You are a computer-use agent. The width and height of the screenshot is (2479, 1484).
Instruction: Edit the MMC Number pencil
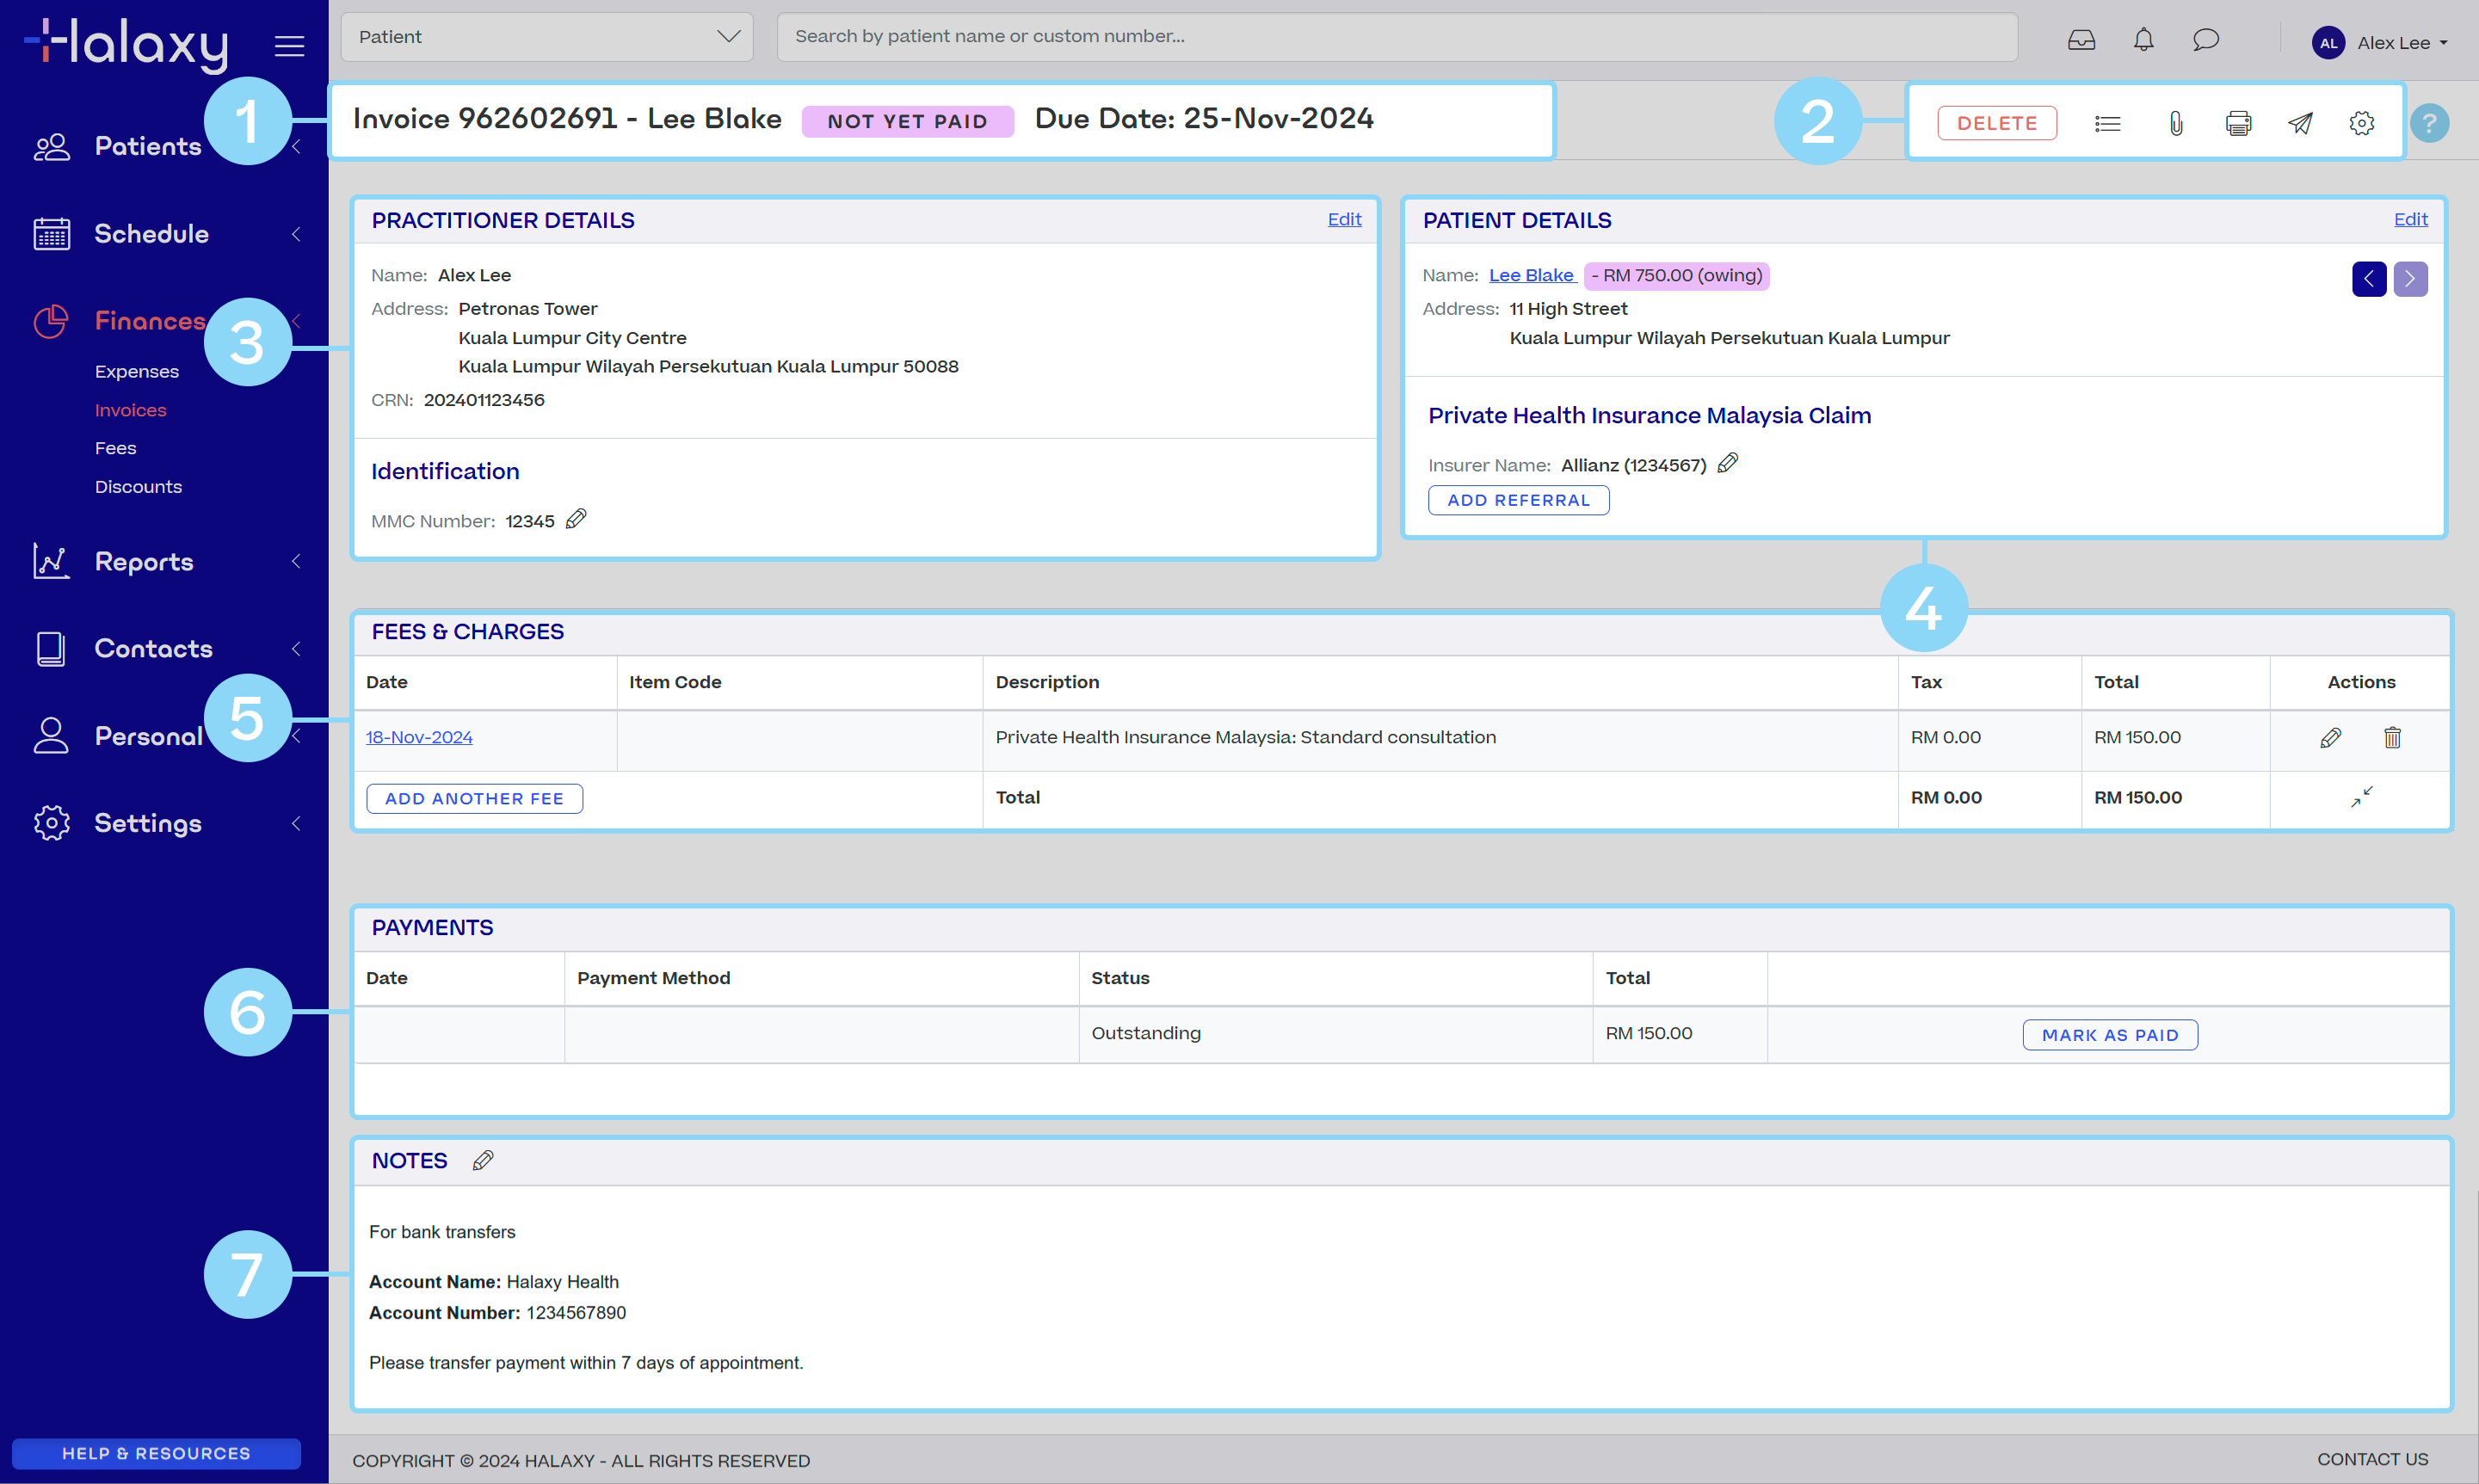click(x=576, y=519)
